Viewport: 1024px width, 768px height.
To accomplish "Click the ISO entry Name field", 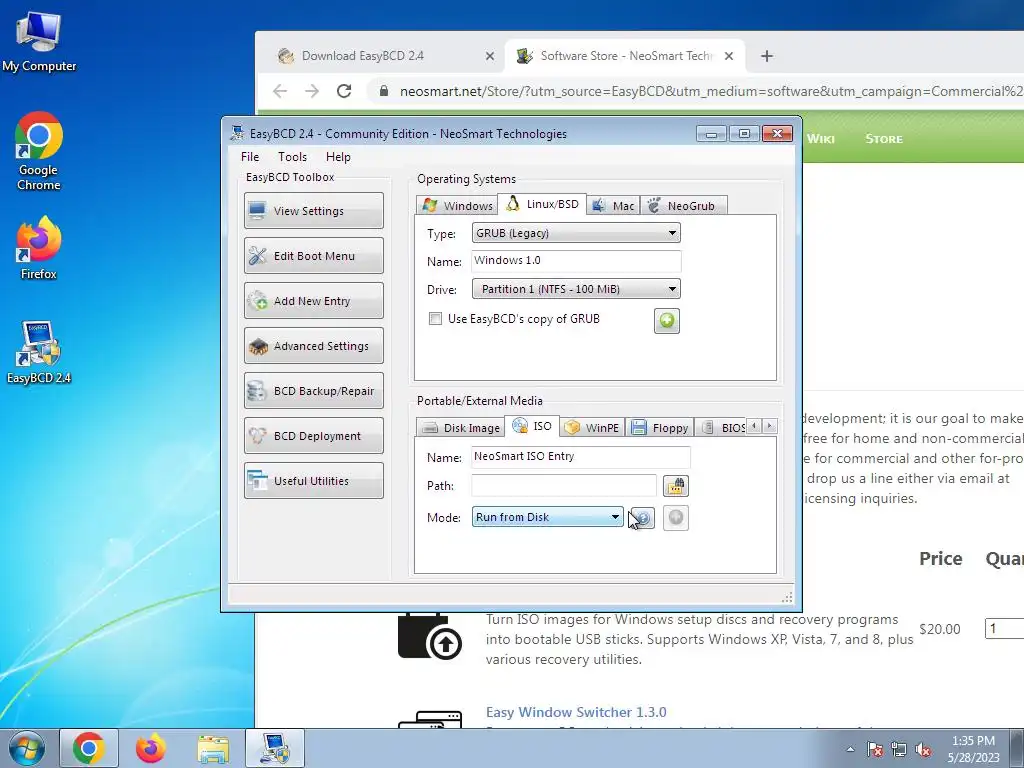I will (x=581, y=456).
